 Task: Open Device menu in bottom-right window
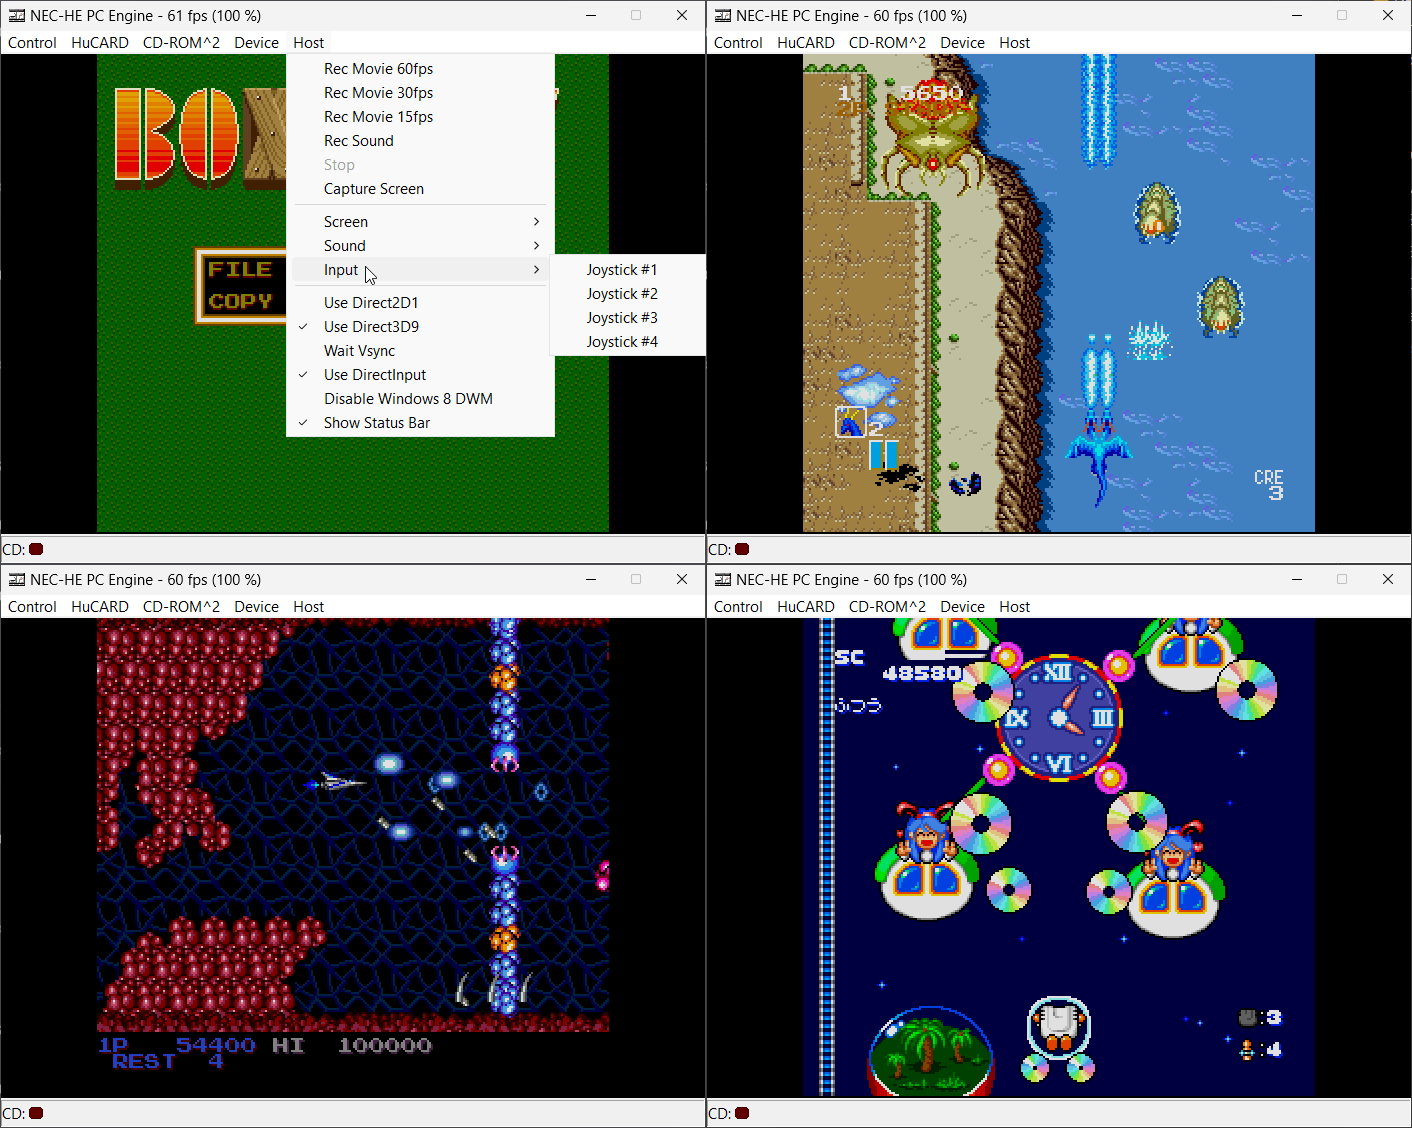[962, 607]
